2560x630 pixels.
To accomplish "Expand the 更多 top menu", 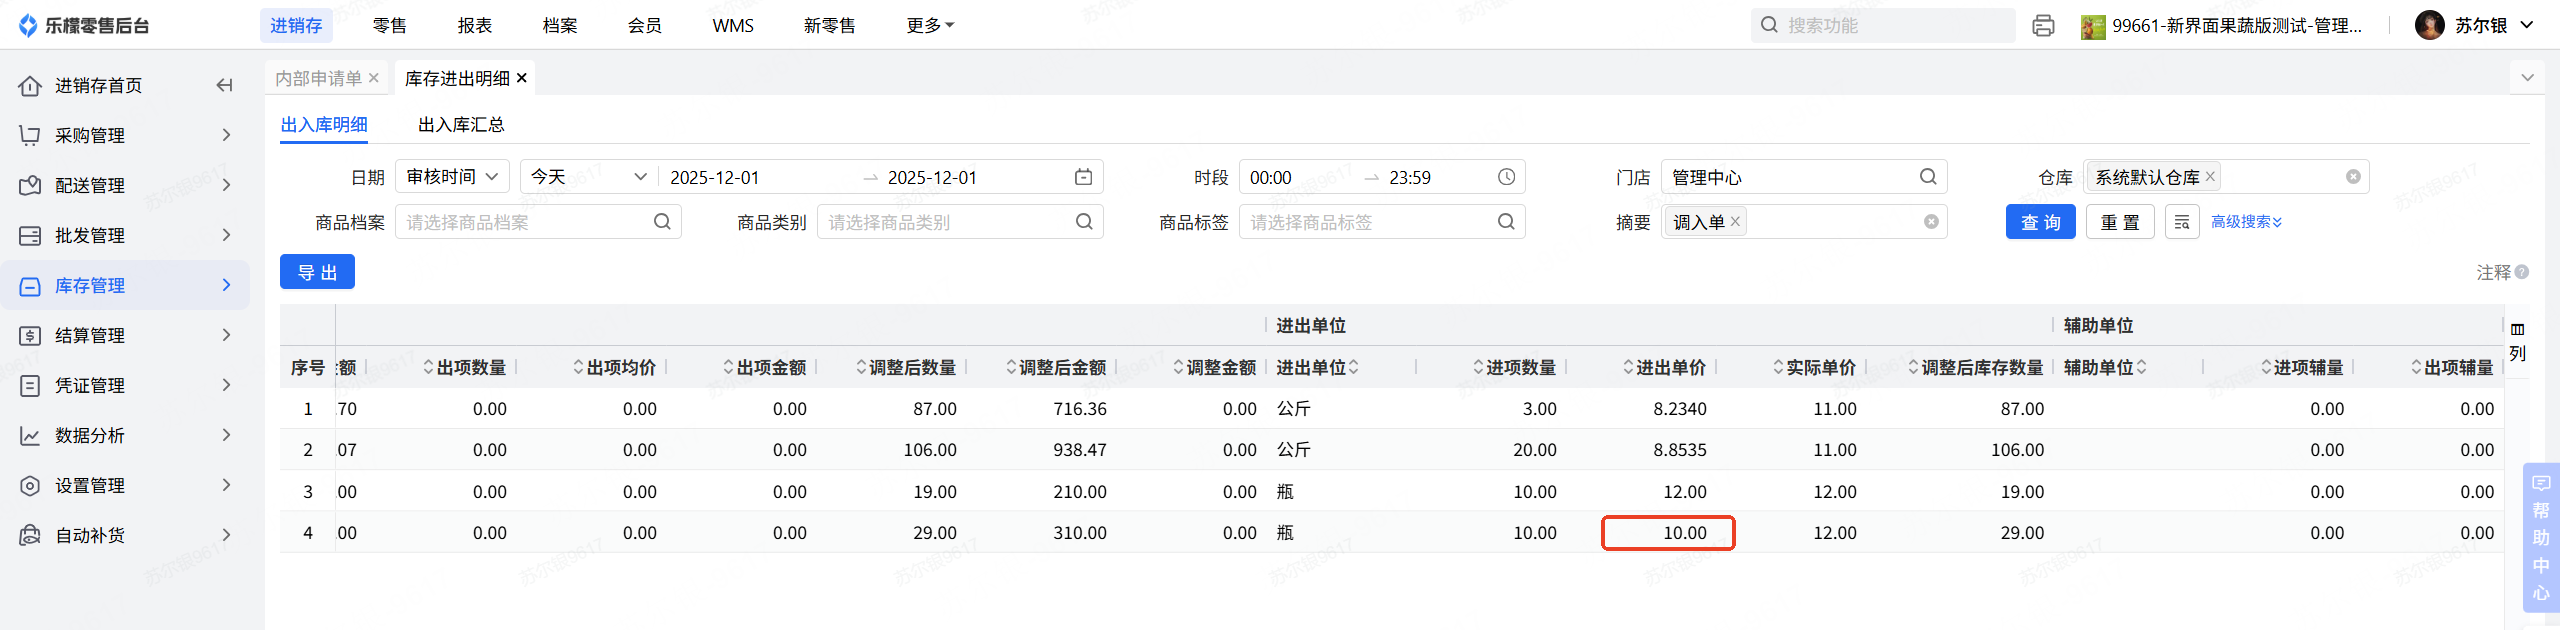I will (x=930, y=26).
